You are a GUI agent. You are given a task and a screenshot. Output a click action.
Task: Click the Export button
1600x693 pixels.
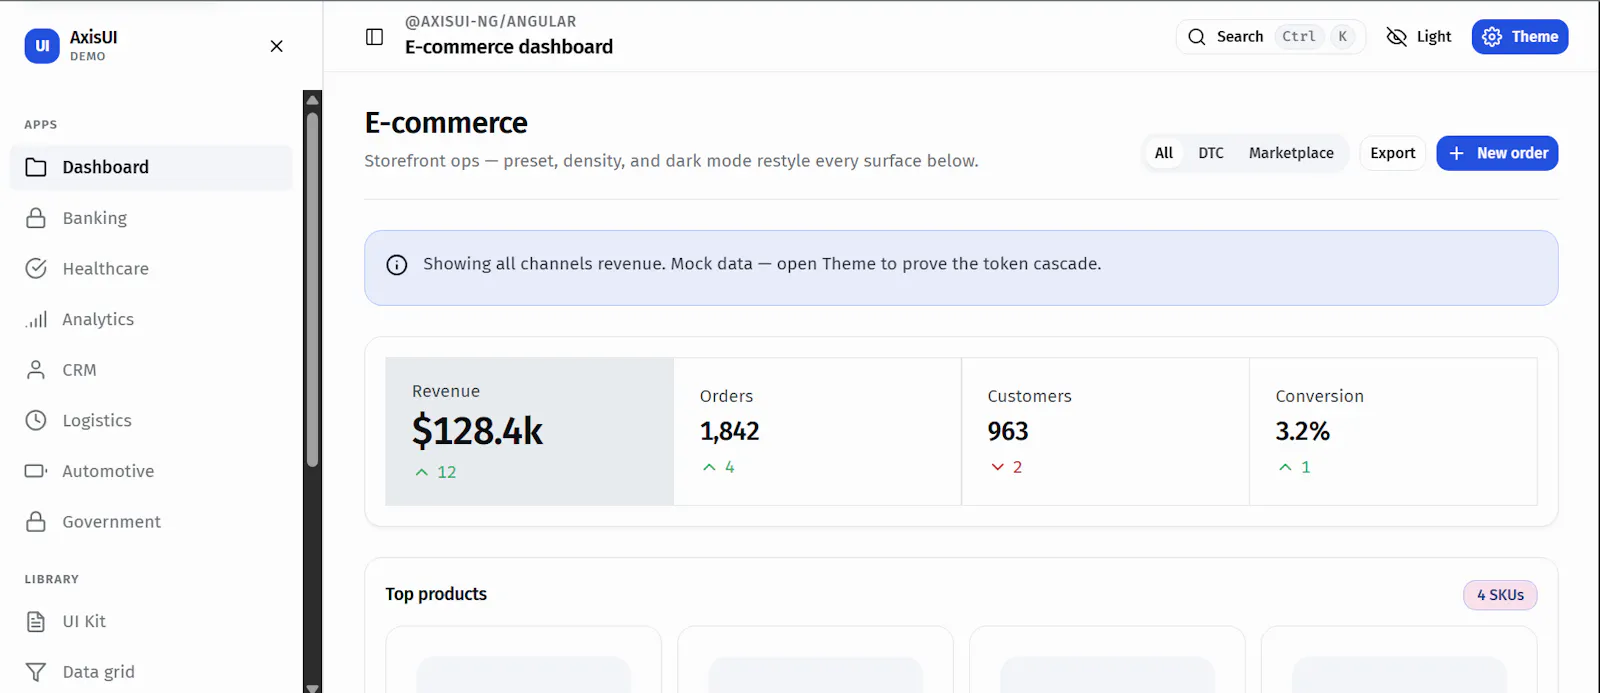(1393, 153)
